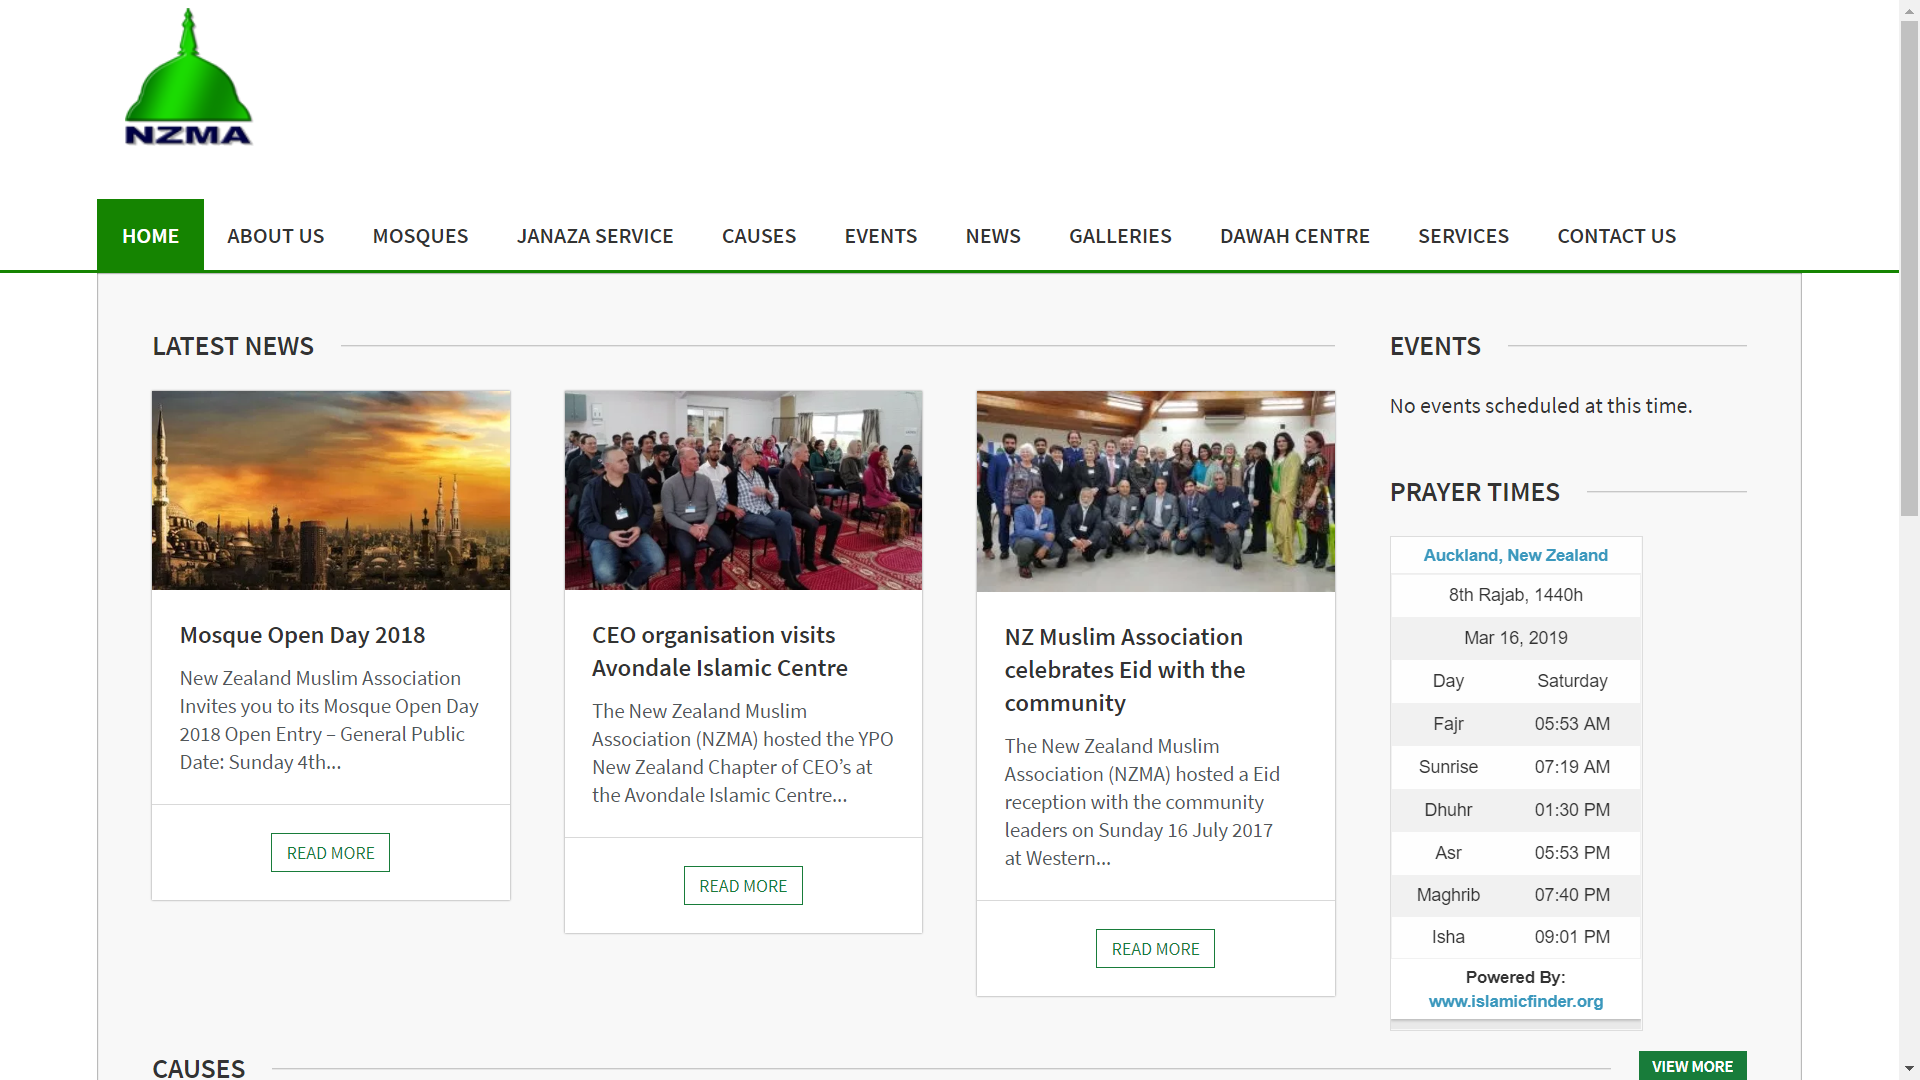Go to Dawah Centre menu item
The height and width of the screenshot is (1080, 1920).
point(1294,236)
